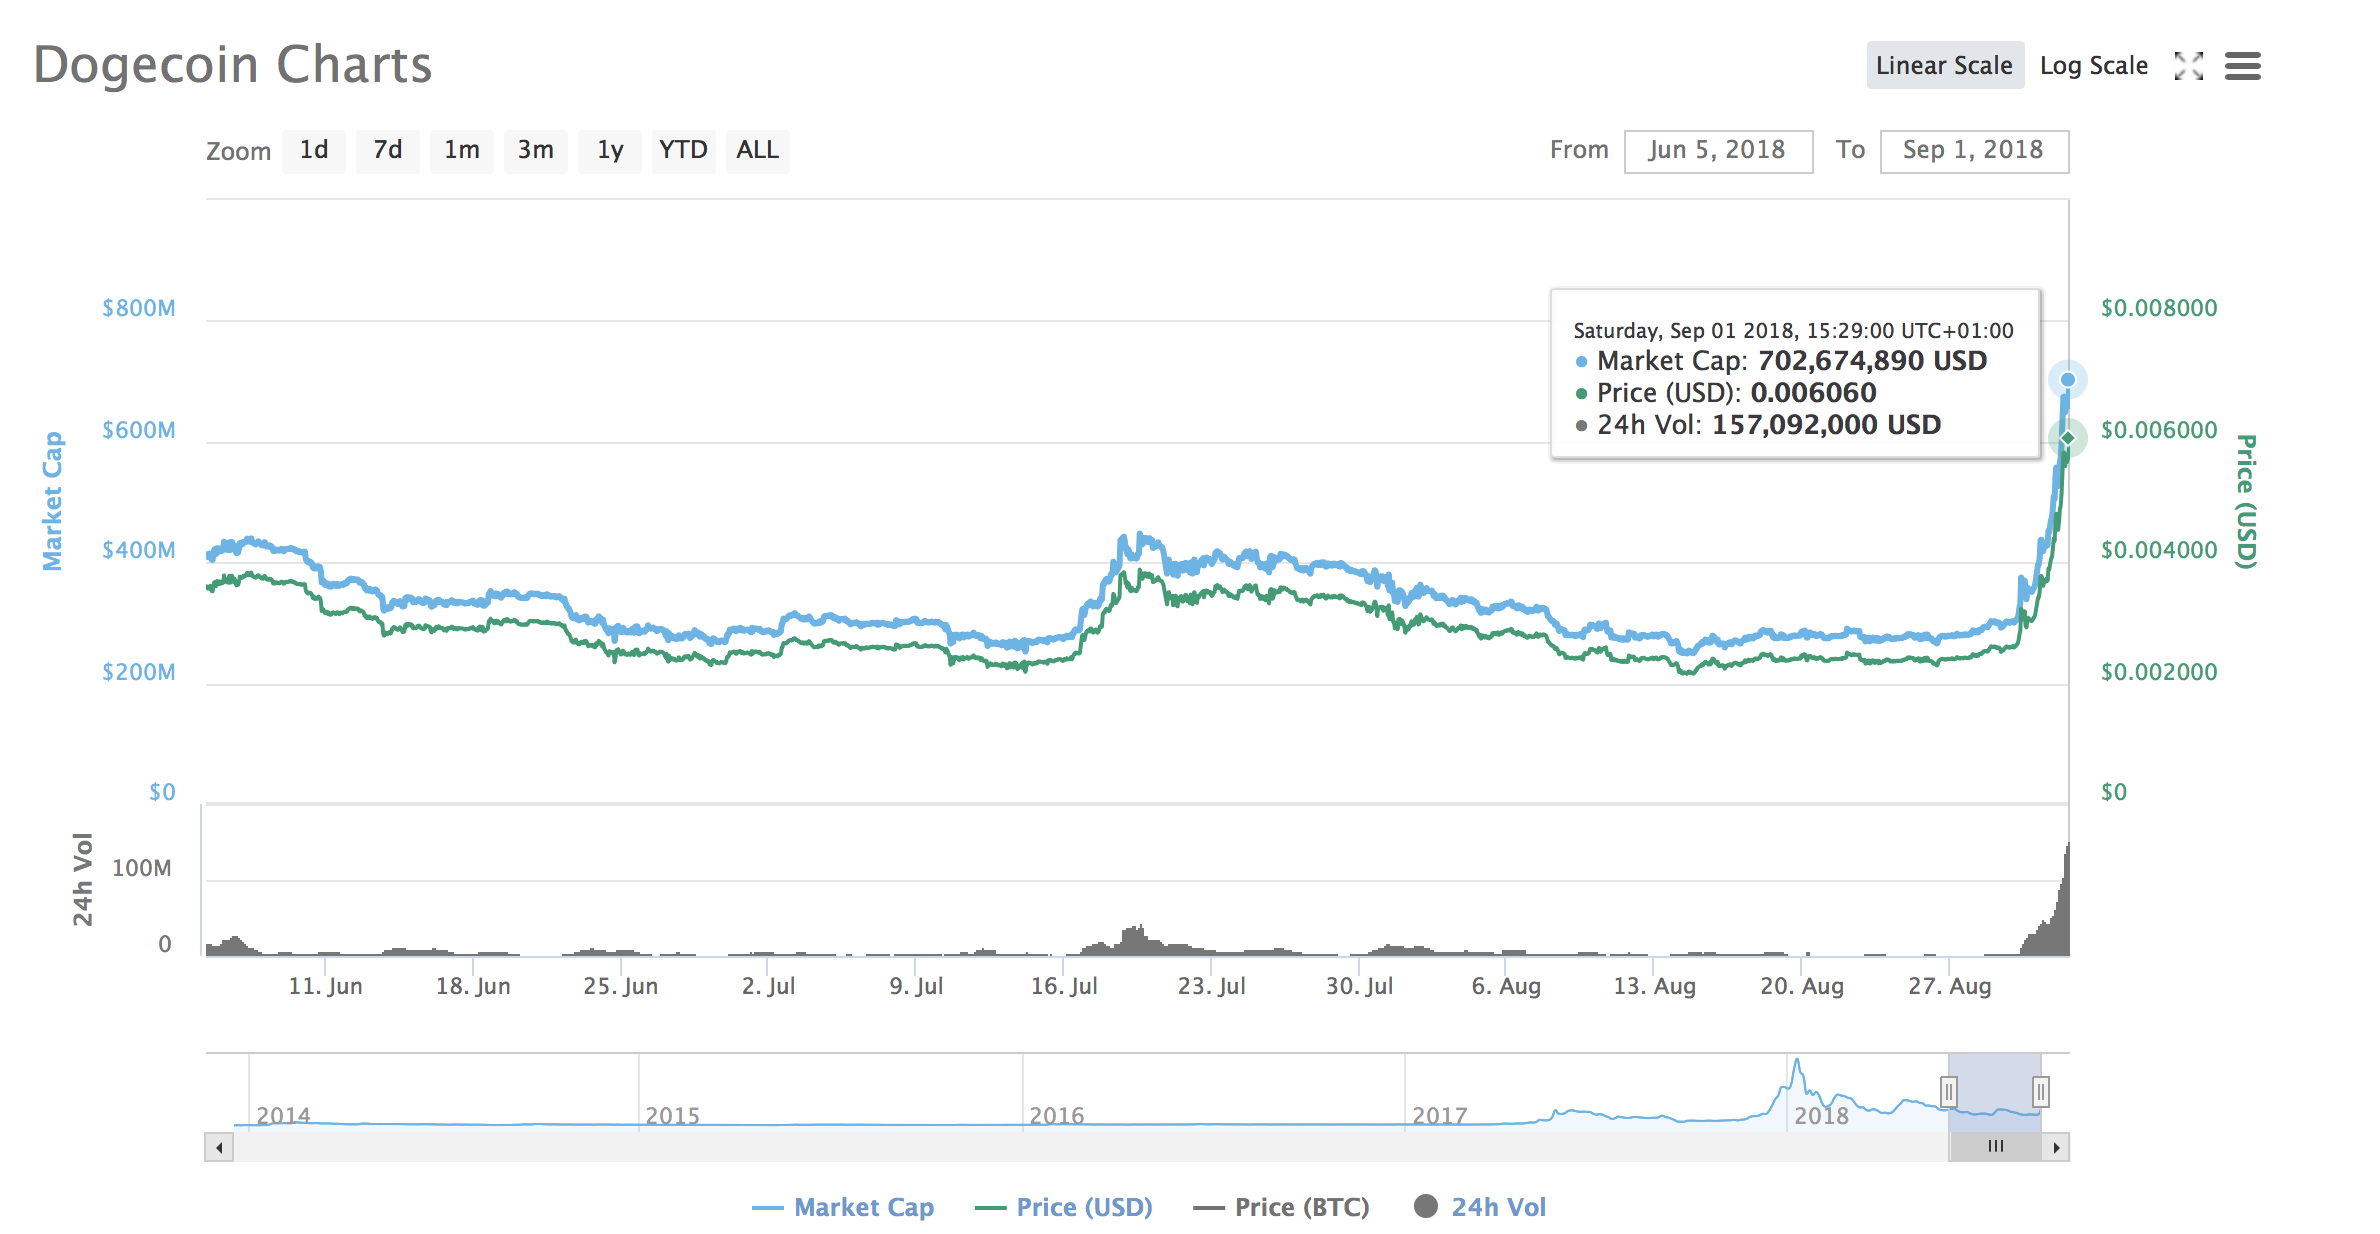2380x1234 pixels.
Task: Click the tooltip Market Cap value 702,674,890 USD
Action: (1872, 361)
